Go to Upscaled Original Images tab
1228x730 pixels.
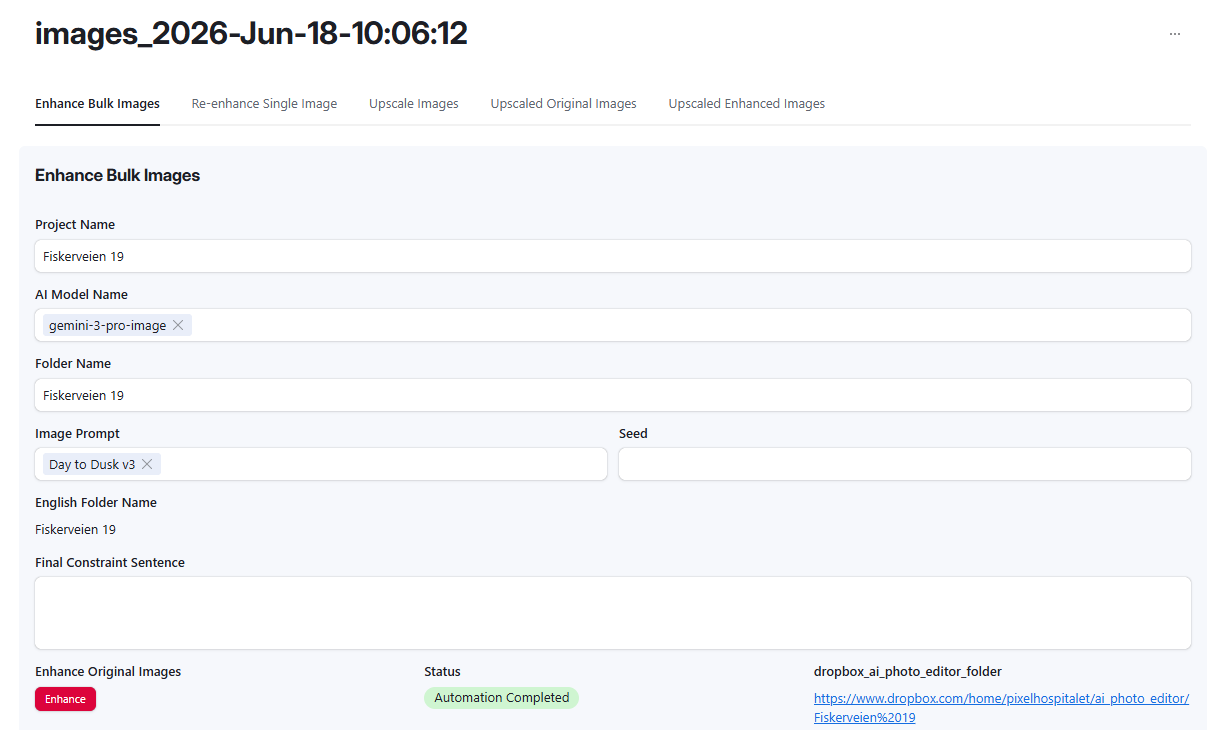pos(563,104)
